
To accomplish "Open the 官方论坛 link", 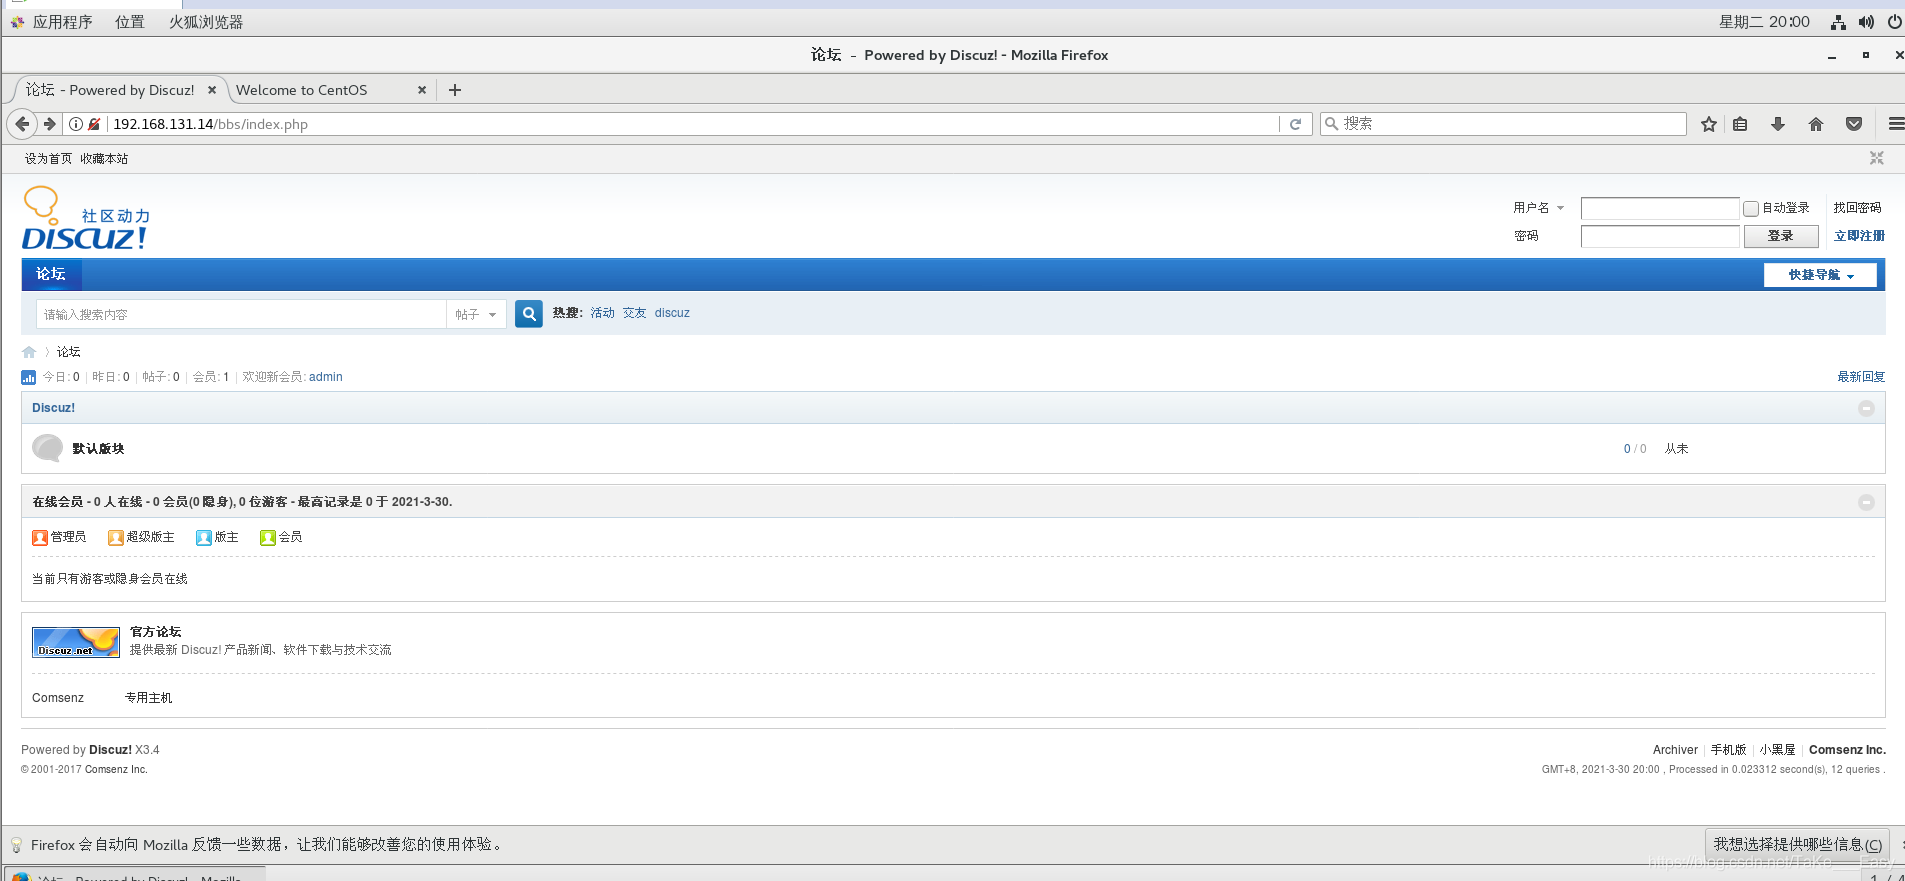I will (x=156, y=632).
